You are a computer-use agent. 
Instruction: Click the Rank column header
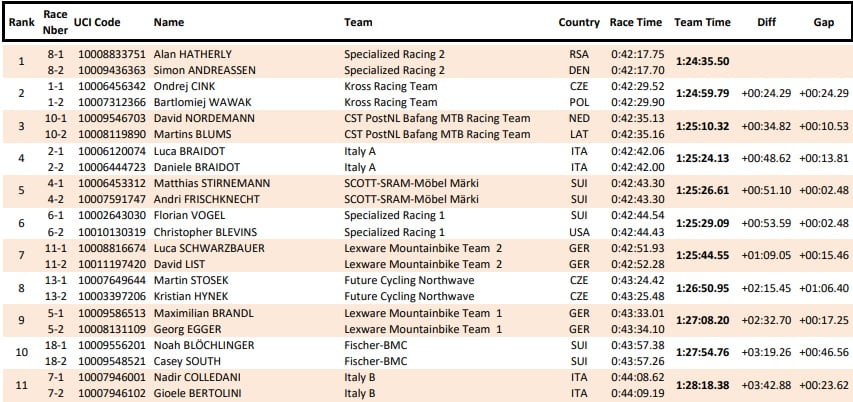click(x=21, y=22)
